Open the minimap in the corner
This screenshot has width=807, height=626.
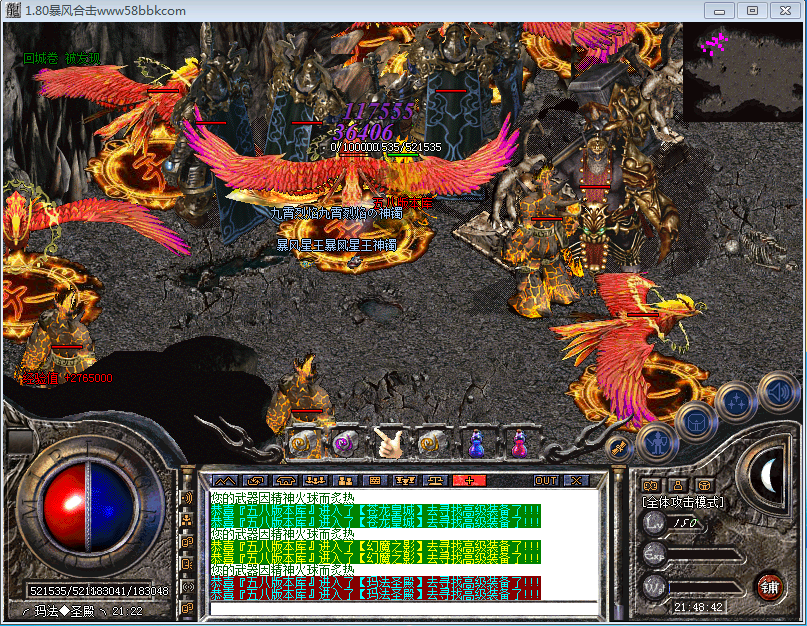pos(743,72)
